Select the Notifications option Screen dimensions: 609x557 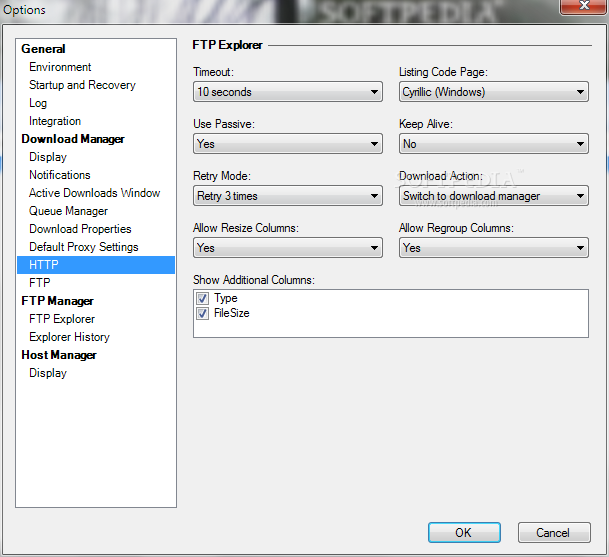click(59, 175)
